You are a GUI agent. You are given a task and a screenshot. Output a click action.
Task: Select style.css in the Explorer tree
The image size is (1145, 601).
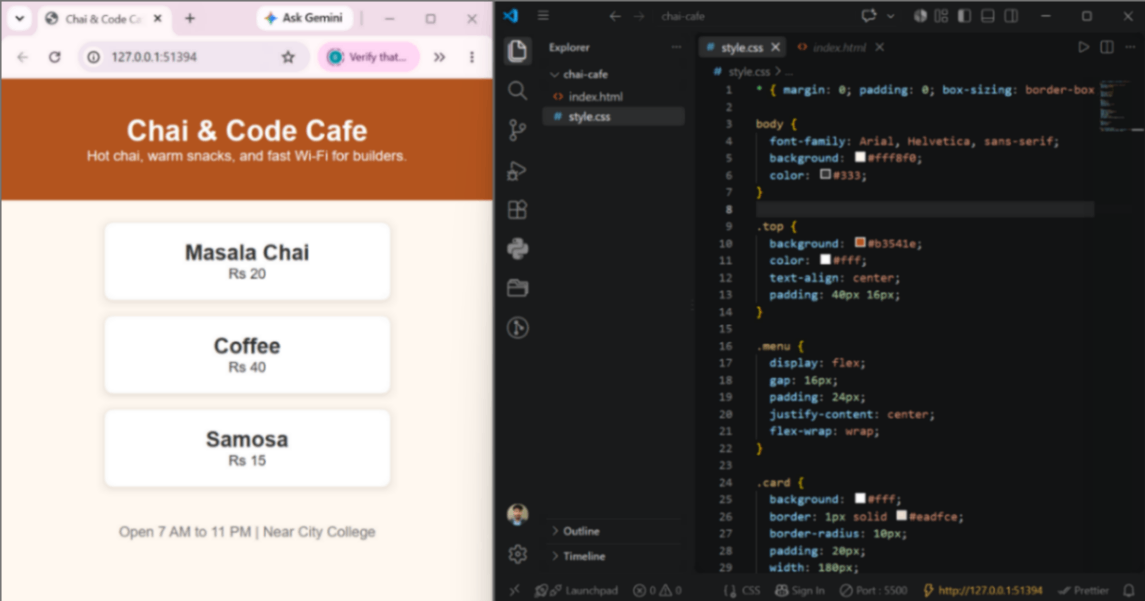[x=613, y=117]
